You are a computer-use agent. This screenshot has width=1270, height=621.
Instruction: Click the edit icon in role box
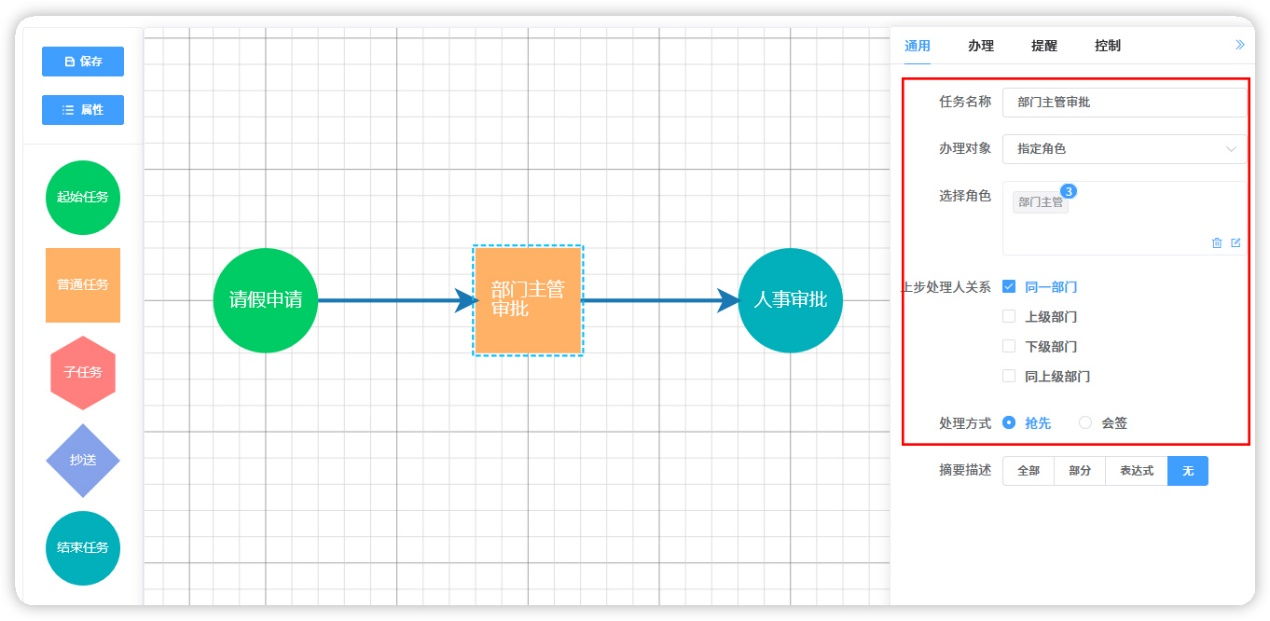(x=1236, y=243)
